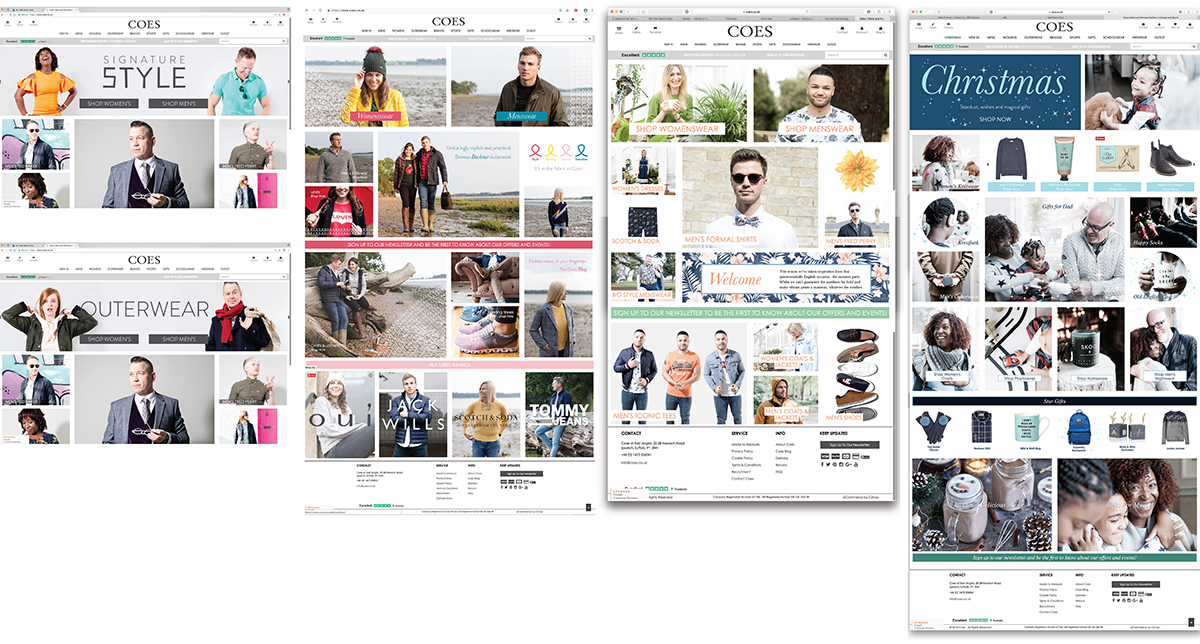1200x644 pixels.
Task: Open Gifts for Dad tile
Action: click(1055, 249)
